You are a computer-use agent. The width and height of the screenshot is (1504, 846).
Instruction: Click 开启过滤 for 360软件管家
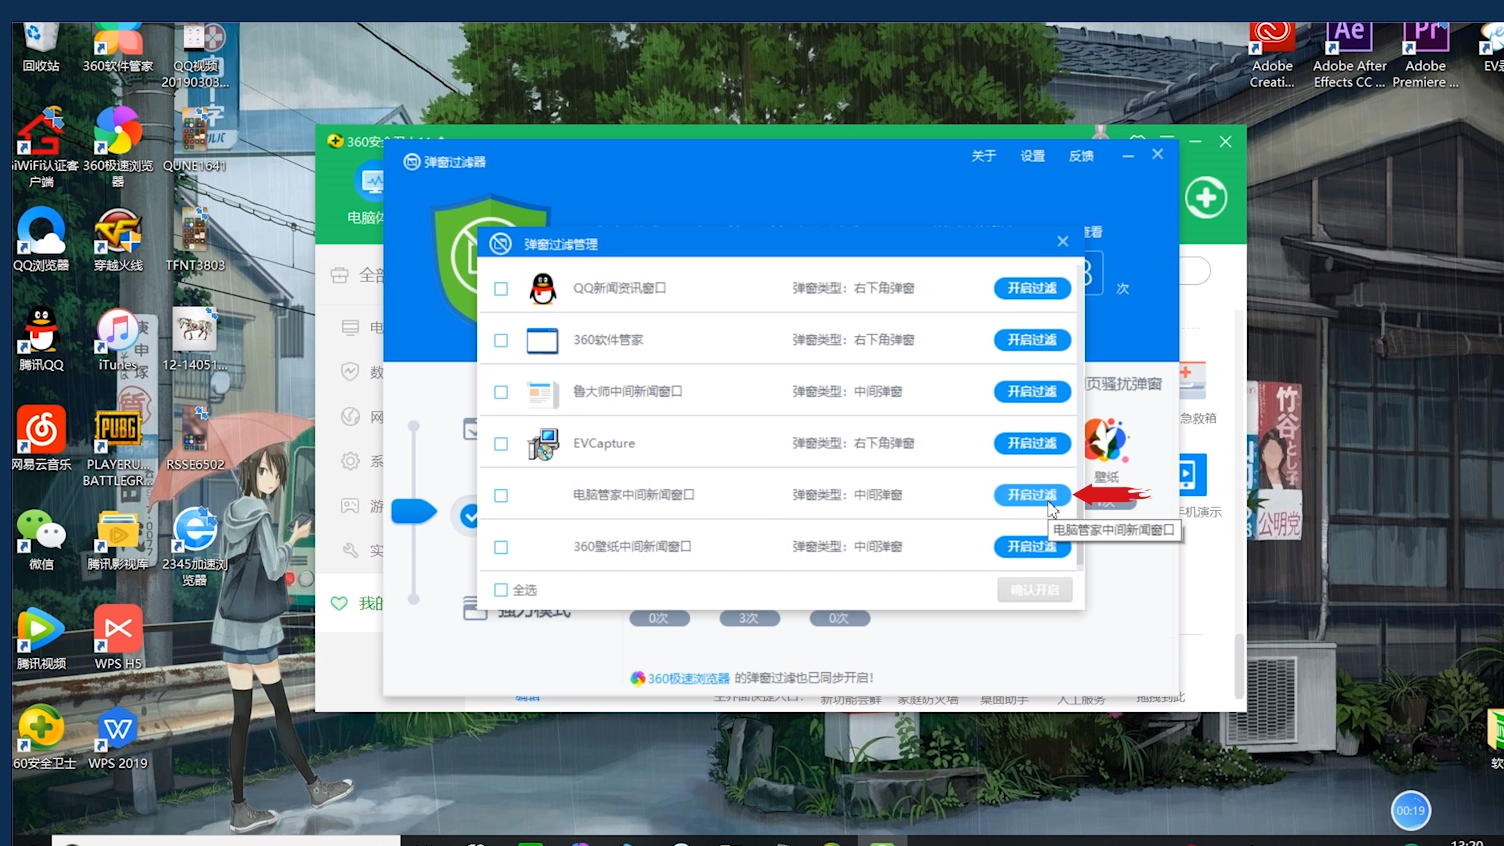pos(1032,340)
